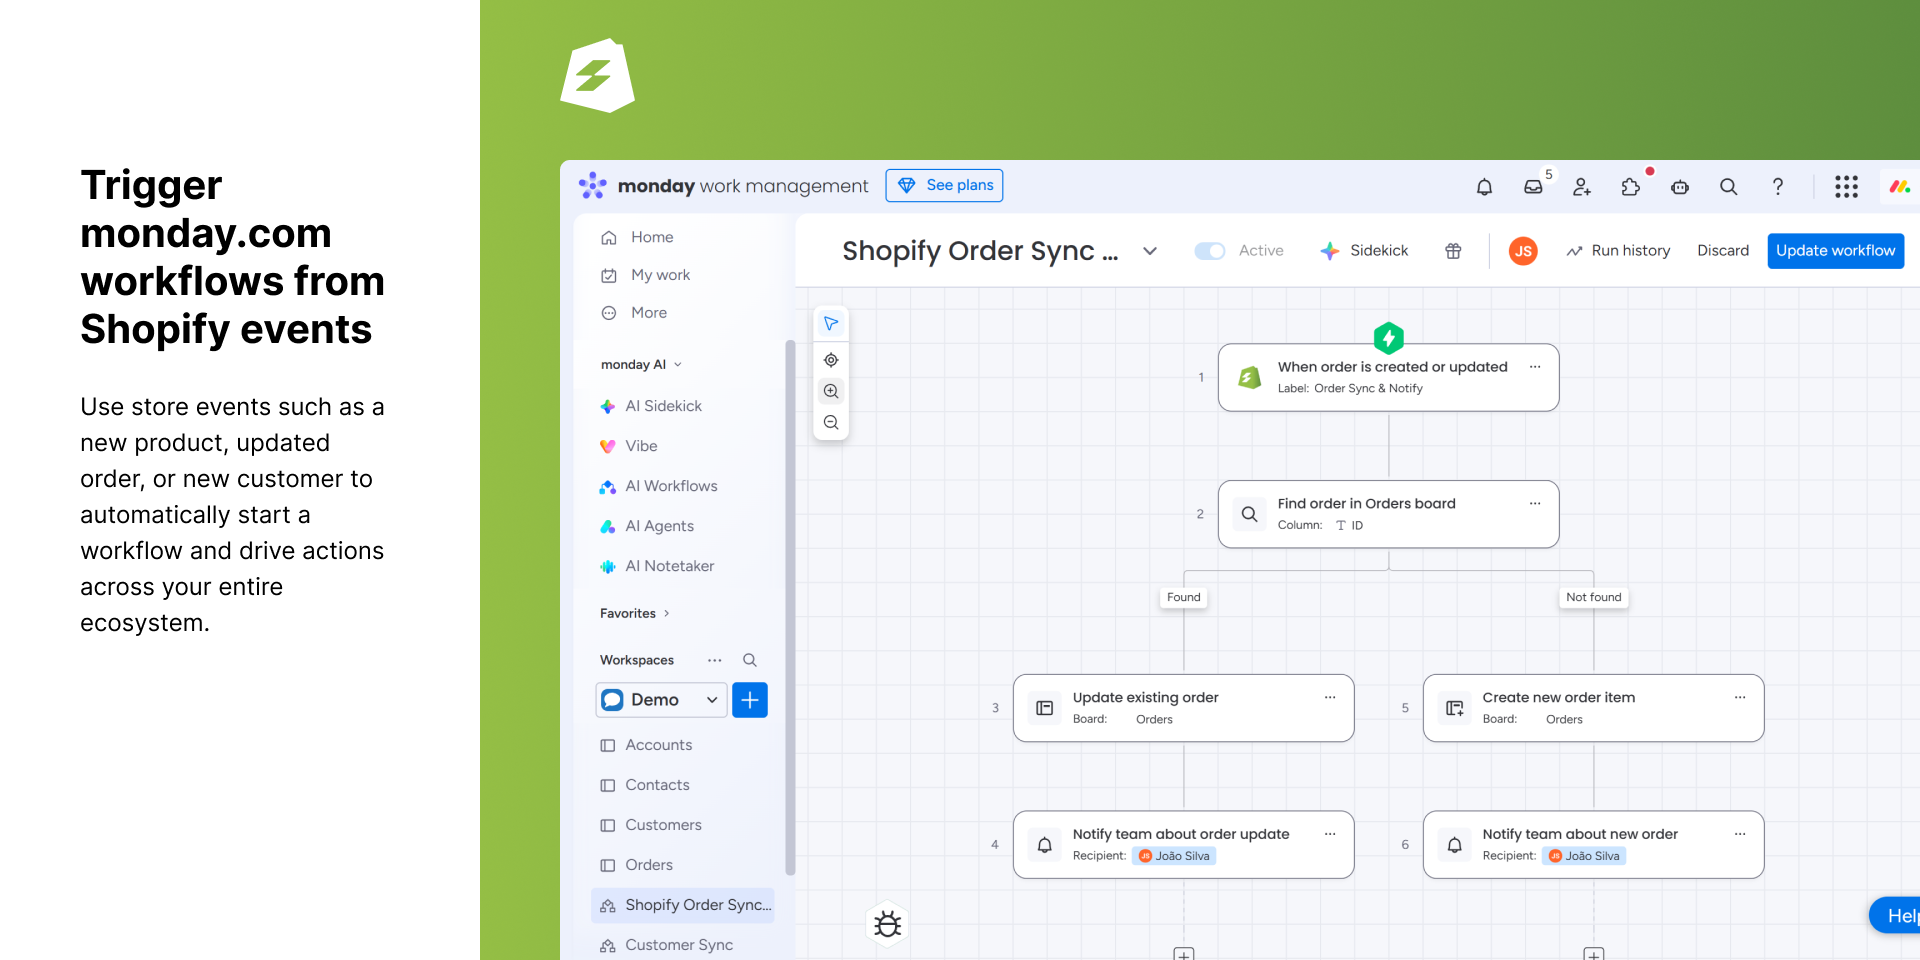Click the zoom out canvas tool
The width and height of the screenshot is (1920, 960).
tap(831, 423)
